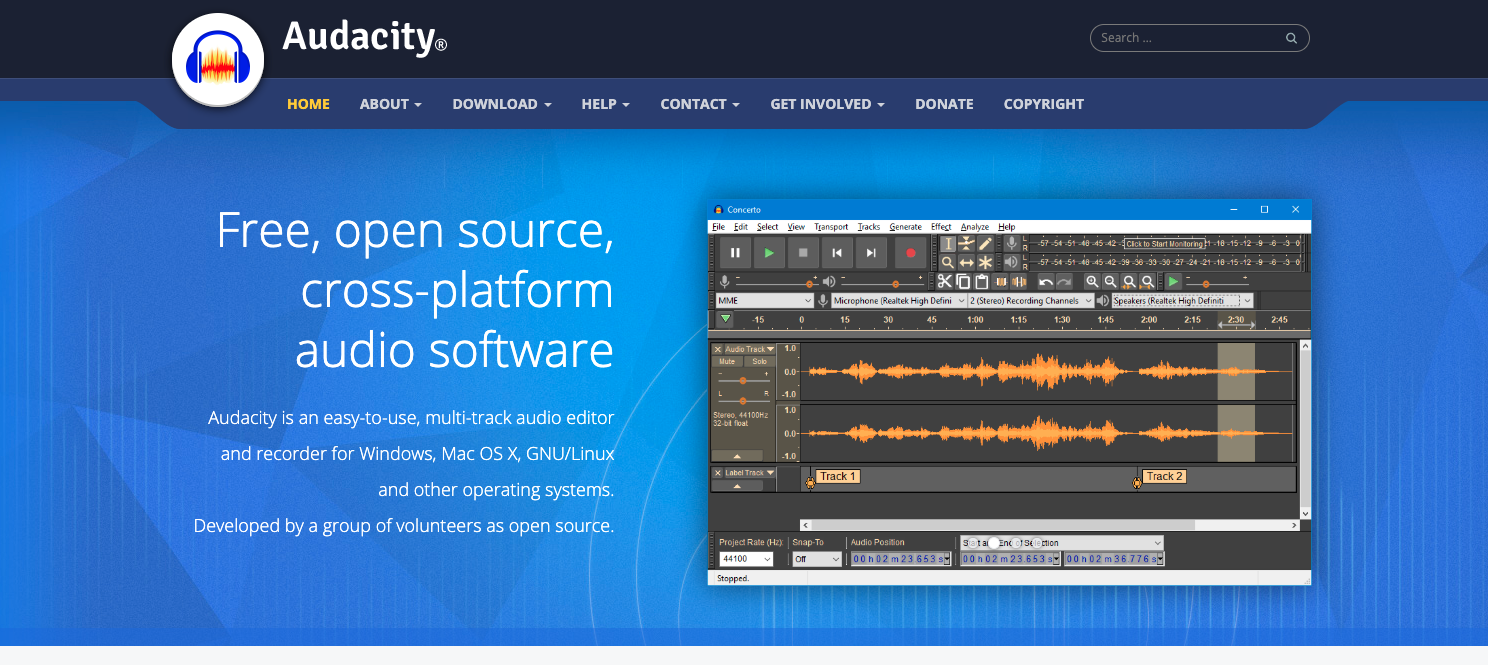This screenshot has height=665, width=1488.
Task: Click the green timeline quick-play triangle
Action: point(725,319)
